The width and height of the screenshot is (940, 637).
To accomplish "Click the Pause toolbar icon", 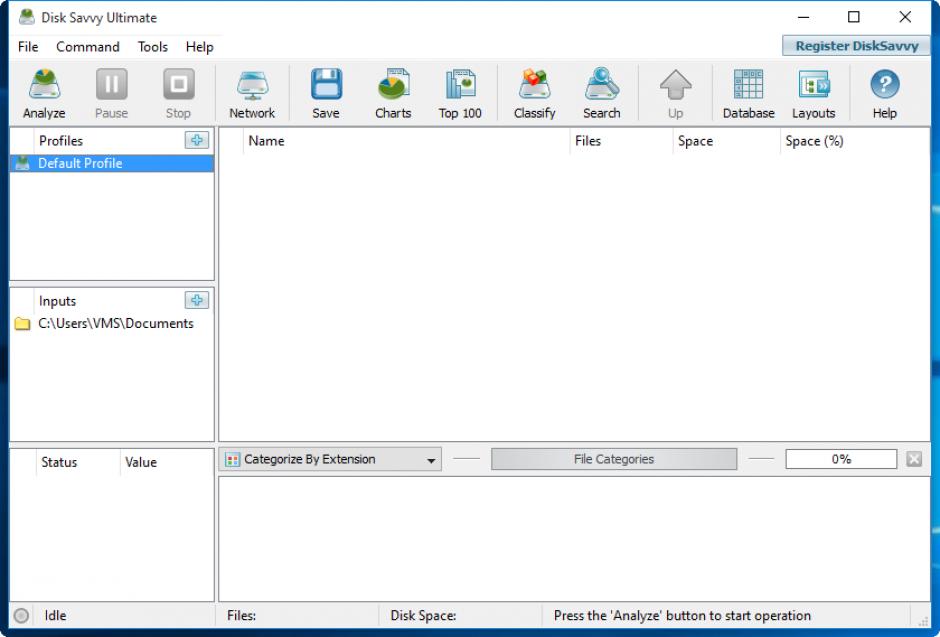I will click(112, 84).
